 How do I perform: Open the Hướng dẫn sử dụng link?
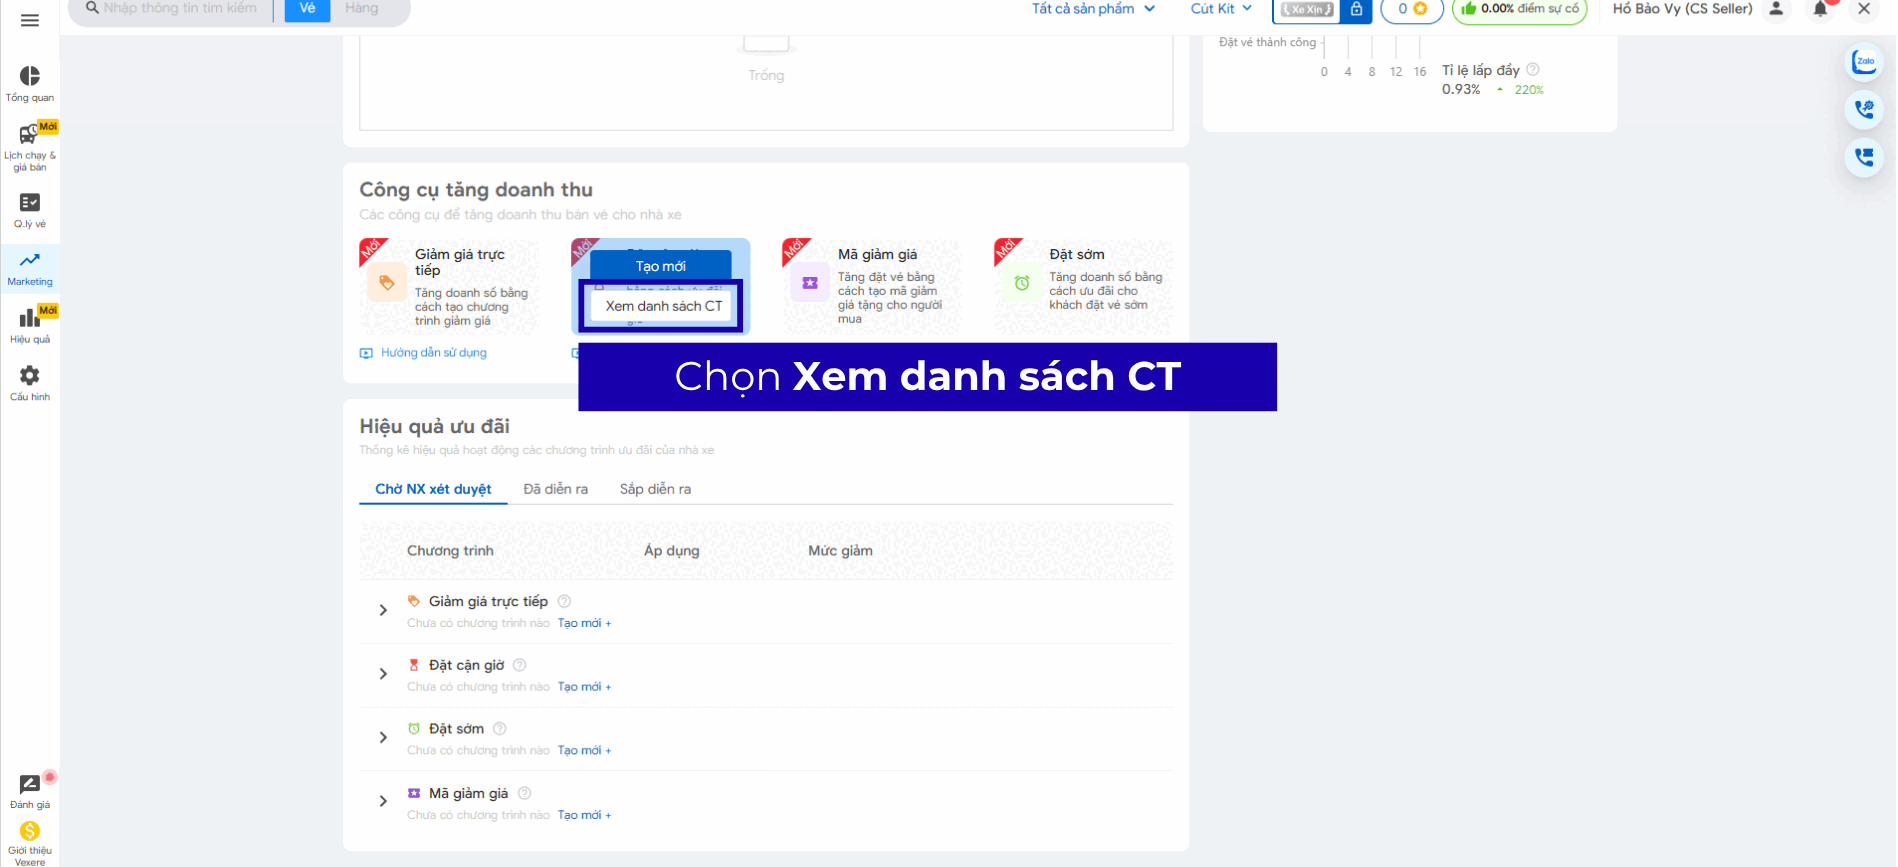click(x=433, y=353)
